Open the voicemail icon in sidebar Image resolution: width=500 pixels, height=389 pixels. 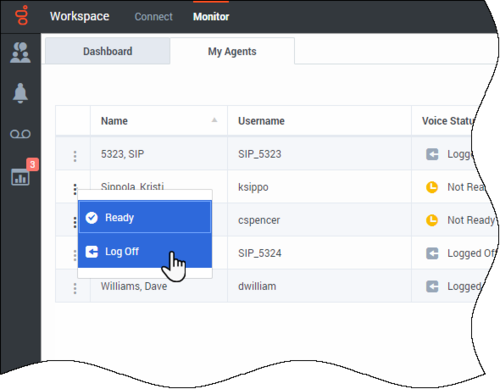click(20, 134)
